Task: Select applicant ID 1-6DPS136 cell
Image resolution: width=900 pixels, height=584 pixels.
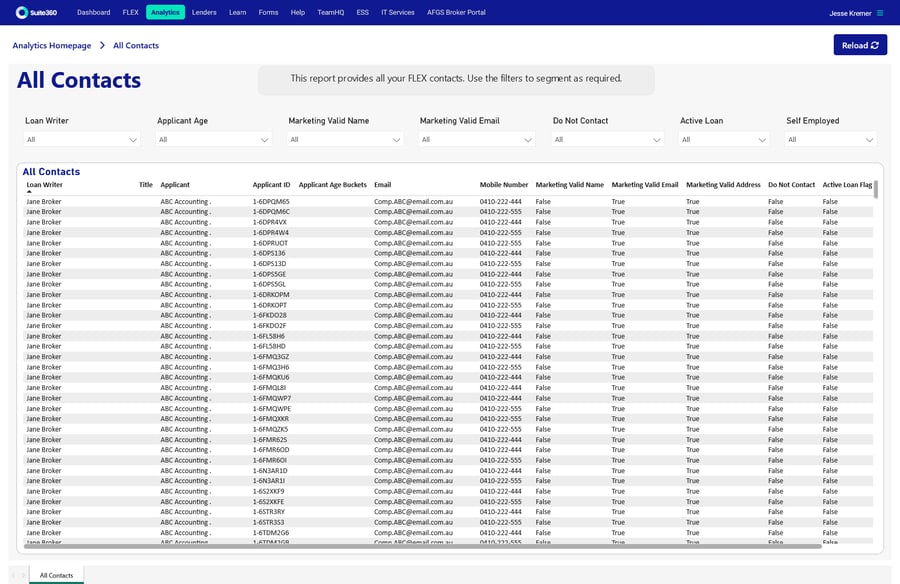Action: (x=269, y=253)
